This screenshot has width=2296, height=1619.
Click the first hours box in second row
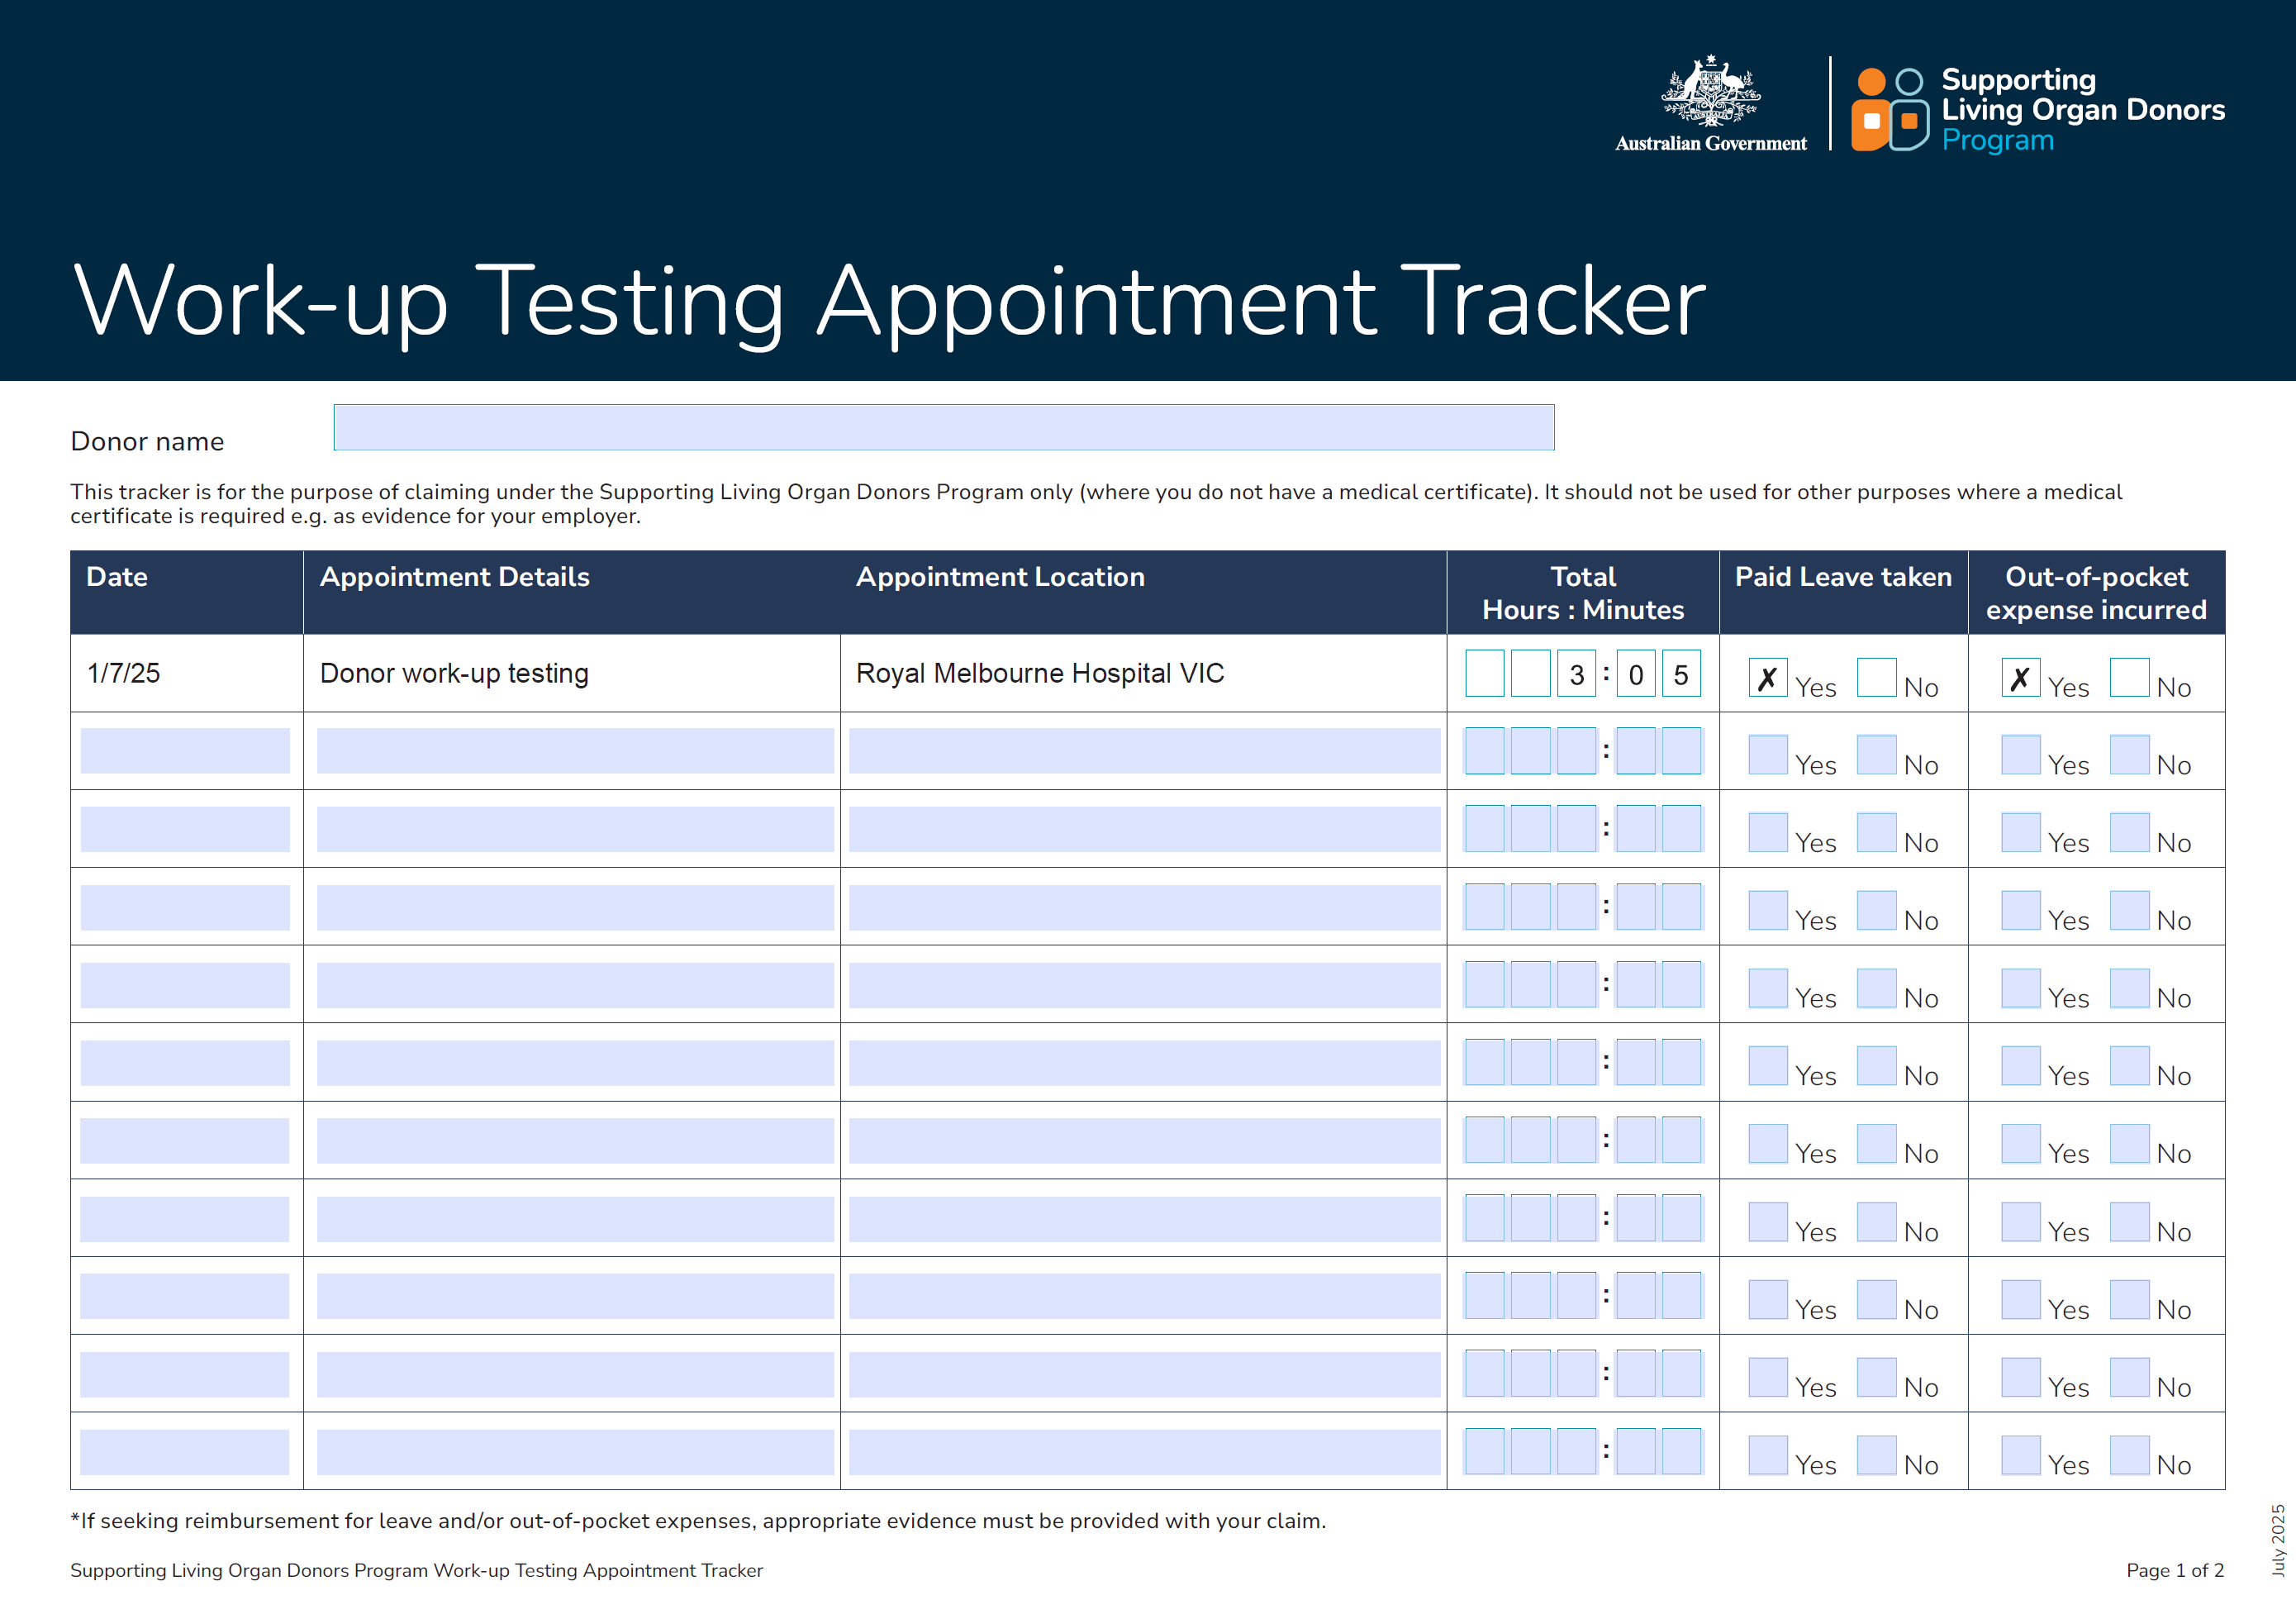[x=1484, y=751]
